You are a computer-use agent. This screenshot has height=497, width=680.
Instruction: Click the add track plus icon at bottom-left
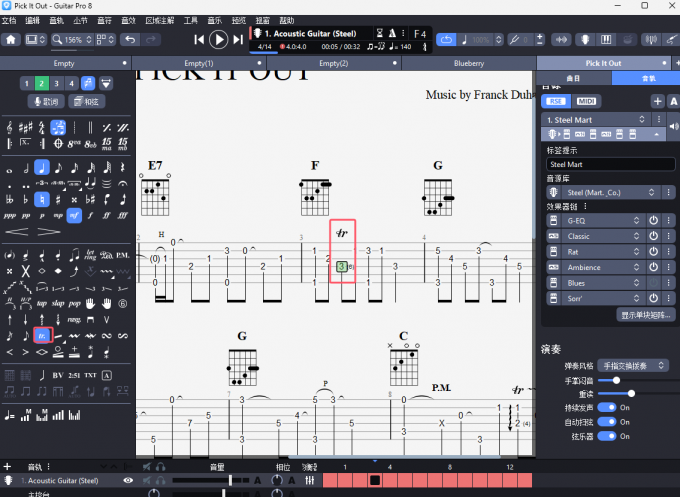8,467
